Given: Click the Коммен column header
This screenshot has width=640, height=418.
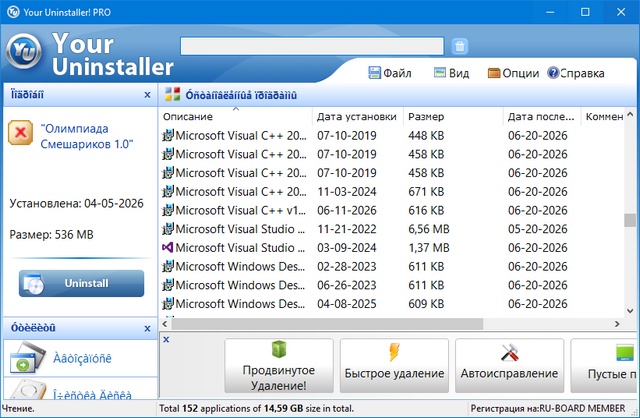Looking at the screenshot, I should tap(603, 117).
